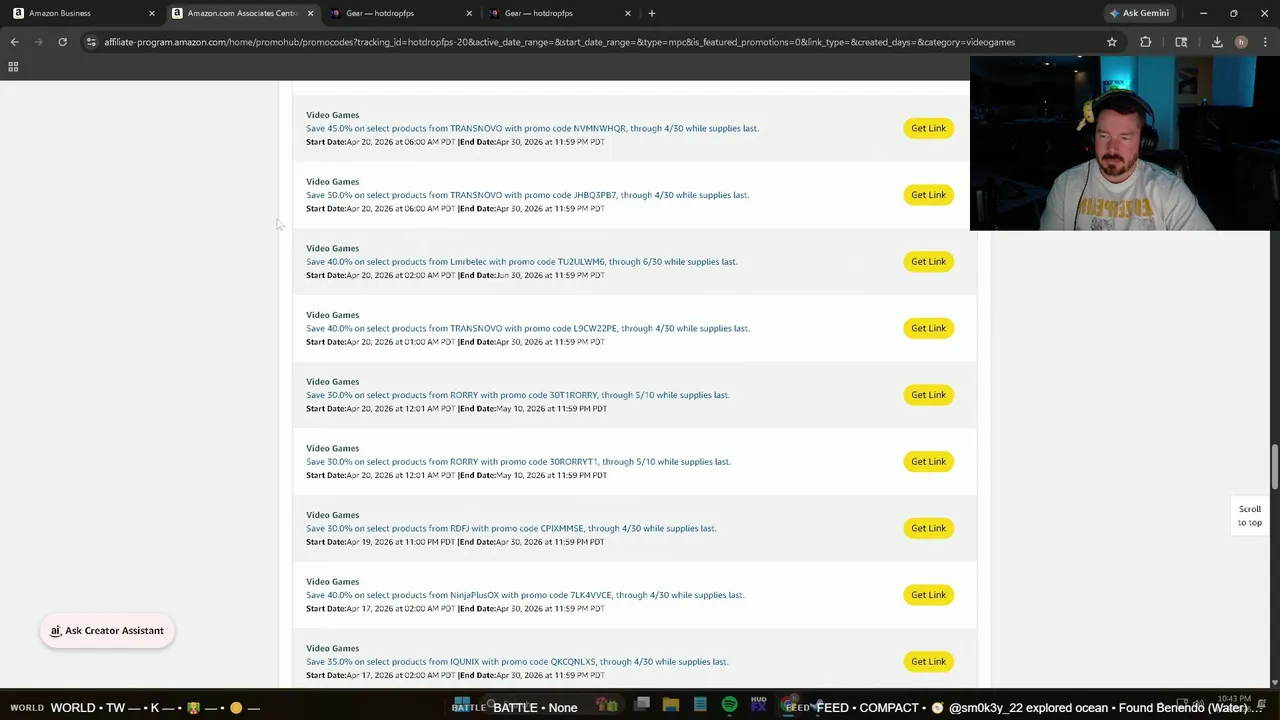1280x720 pixels.
Task: Open the 45.0% TRANSNOVO NVMNWHQR promo link
Action: (x=532, y=128)
